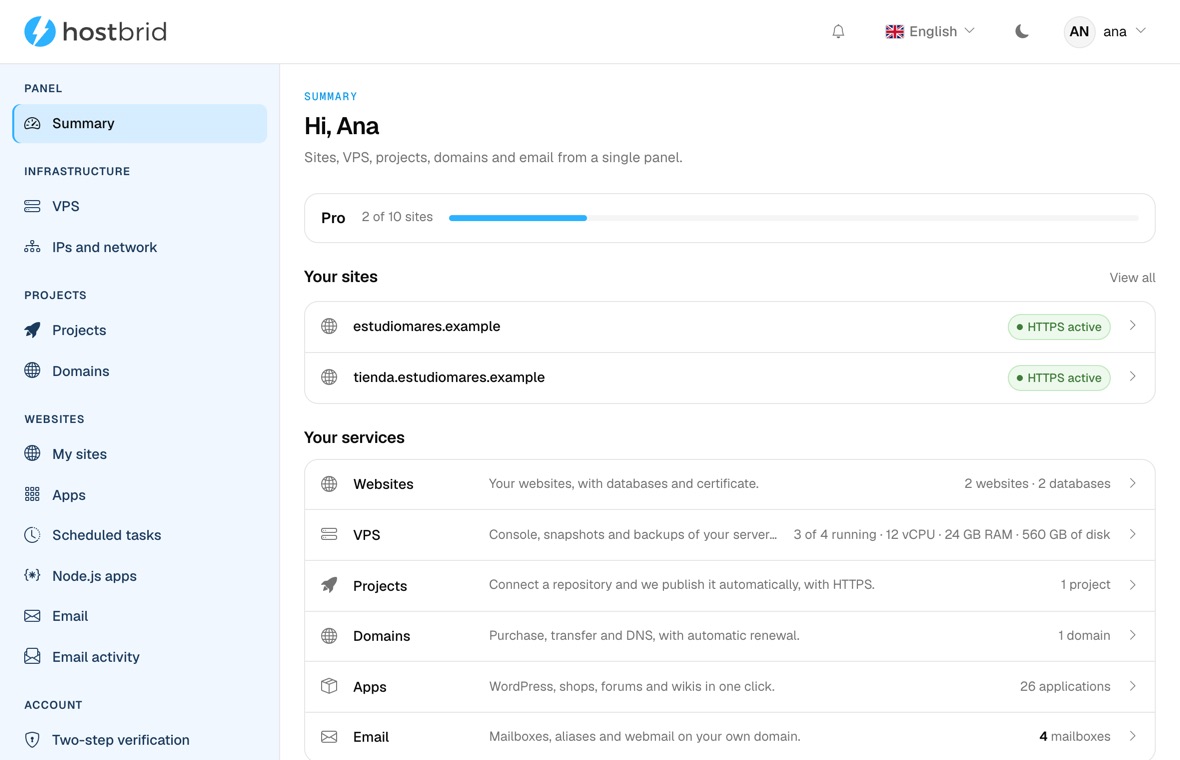Viewport: 1180px width, 760px height.
Task: Click the globe icon beside tienda.estudiomares.example
Action: coord(329,377)
